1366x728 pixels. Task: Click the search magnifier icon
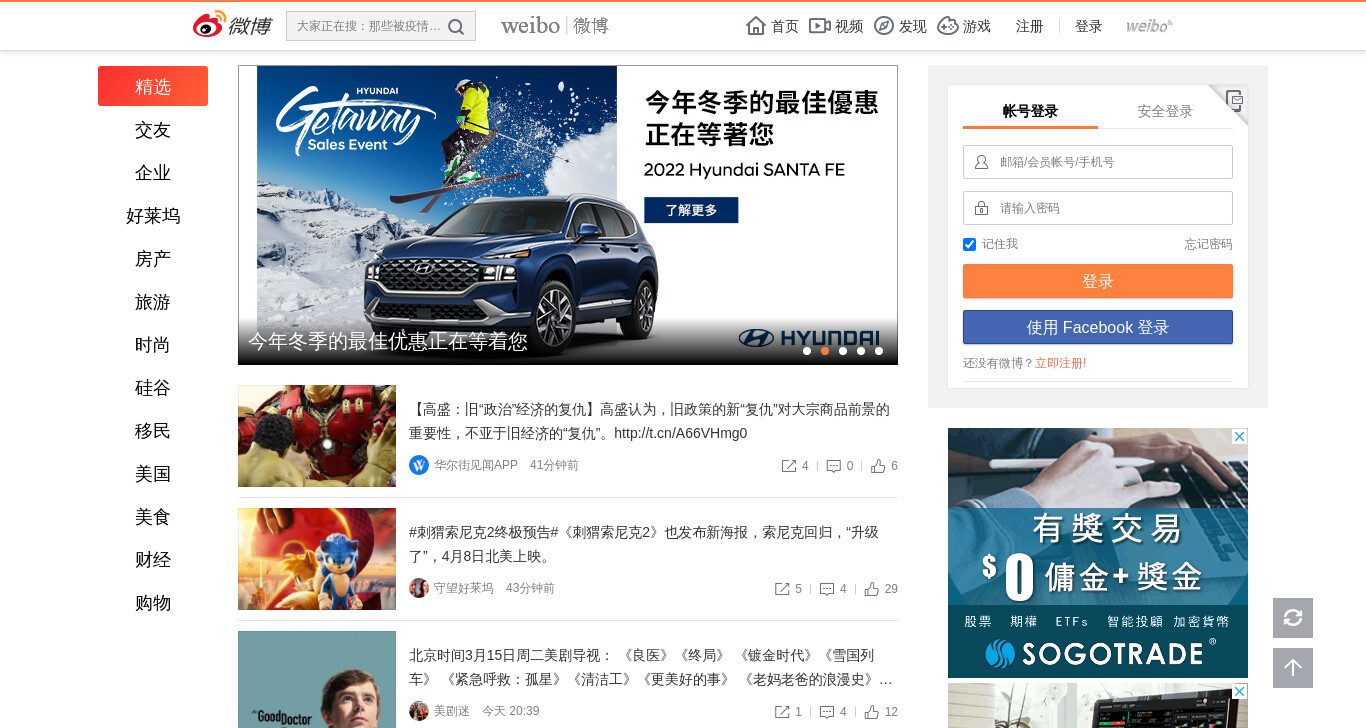[456, 27]
